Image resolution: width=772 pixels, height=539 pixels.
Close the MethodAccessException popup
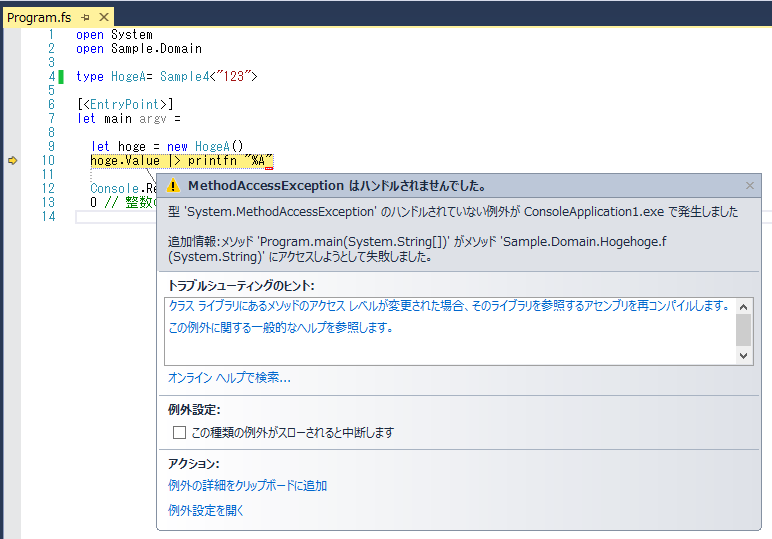(749, 186)
